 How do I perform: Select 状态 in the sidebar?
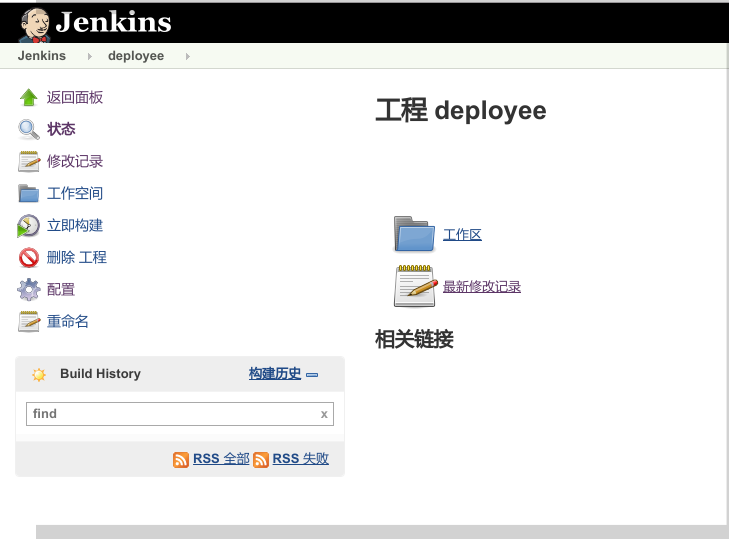[x=61, y=129]
